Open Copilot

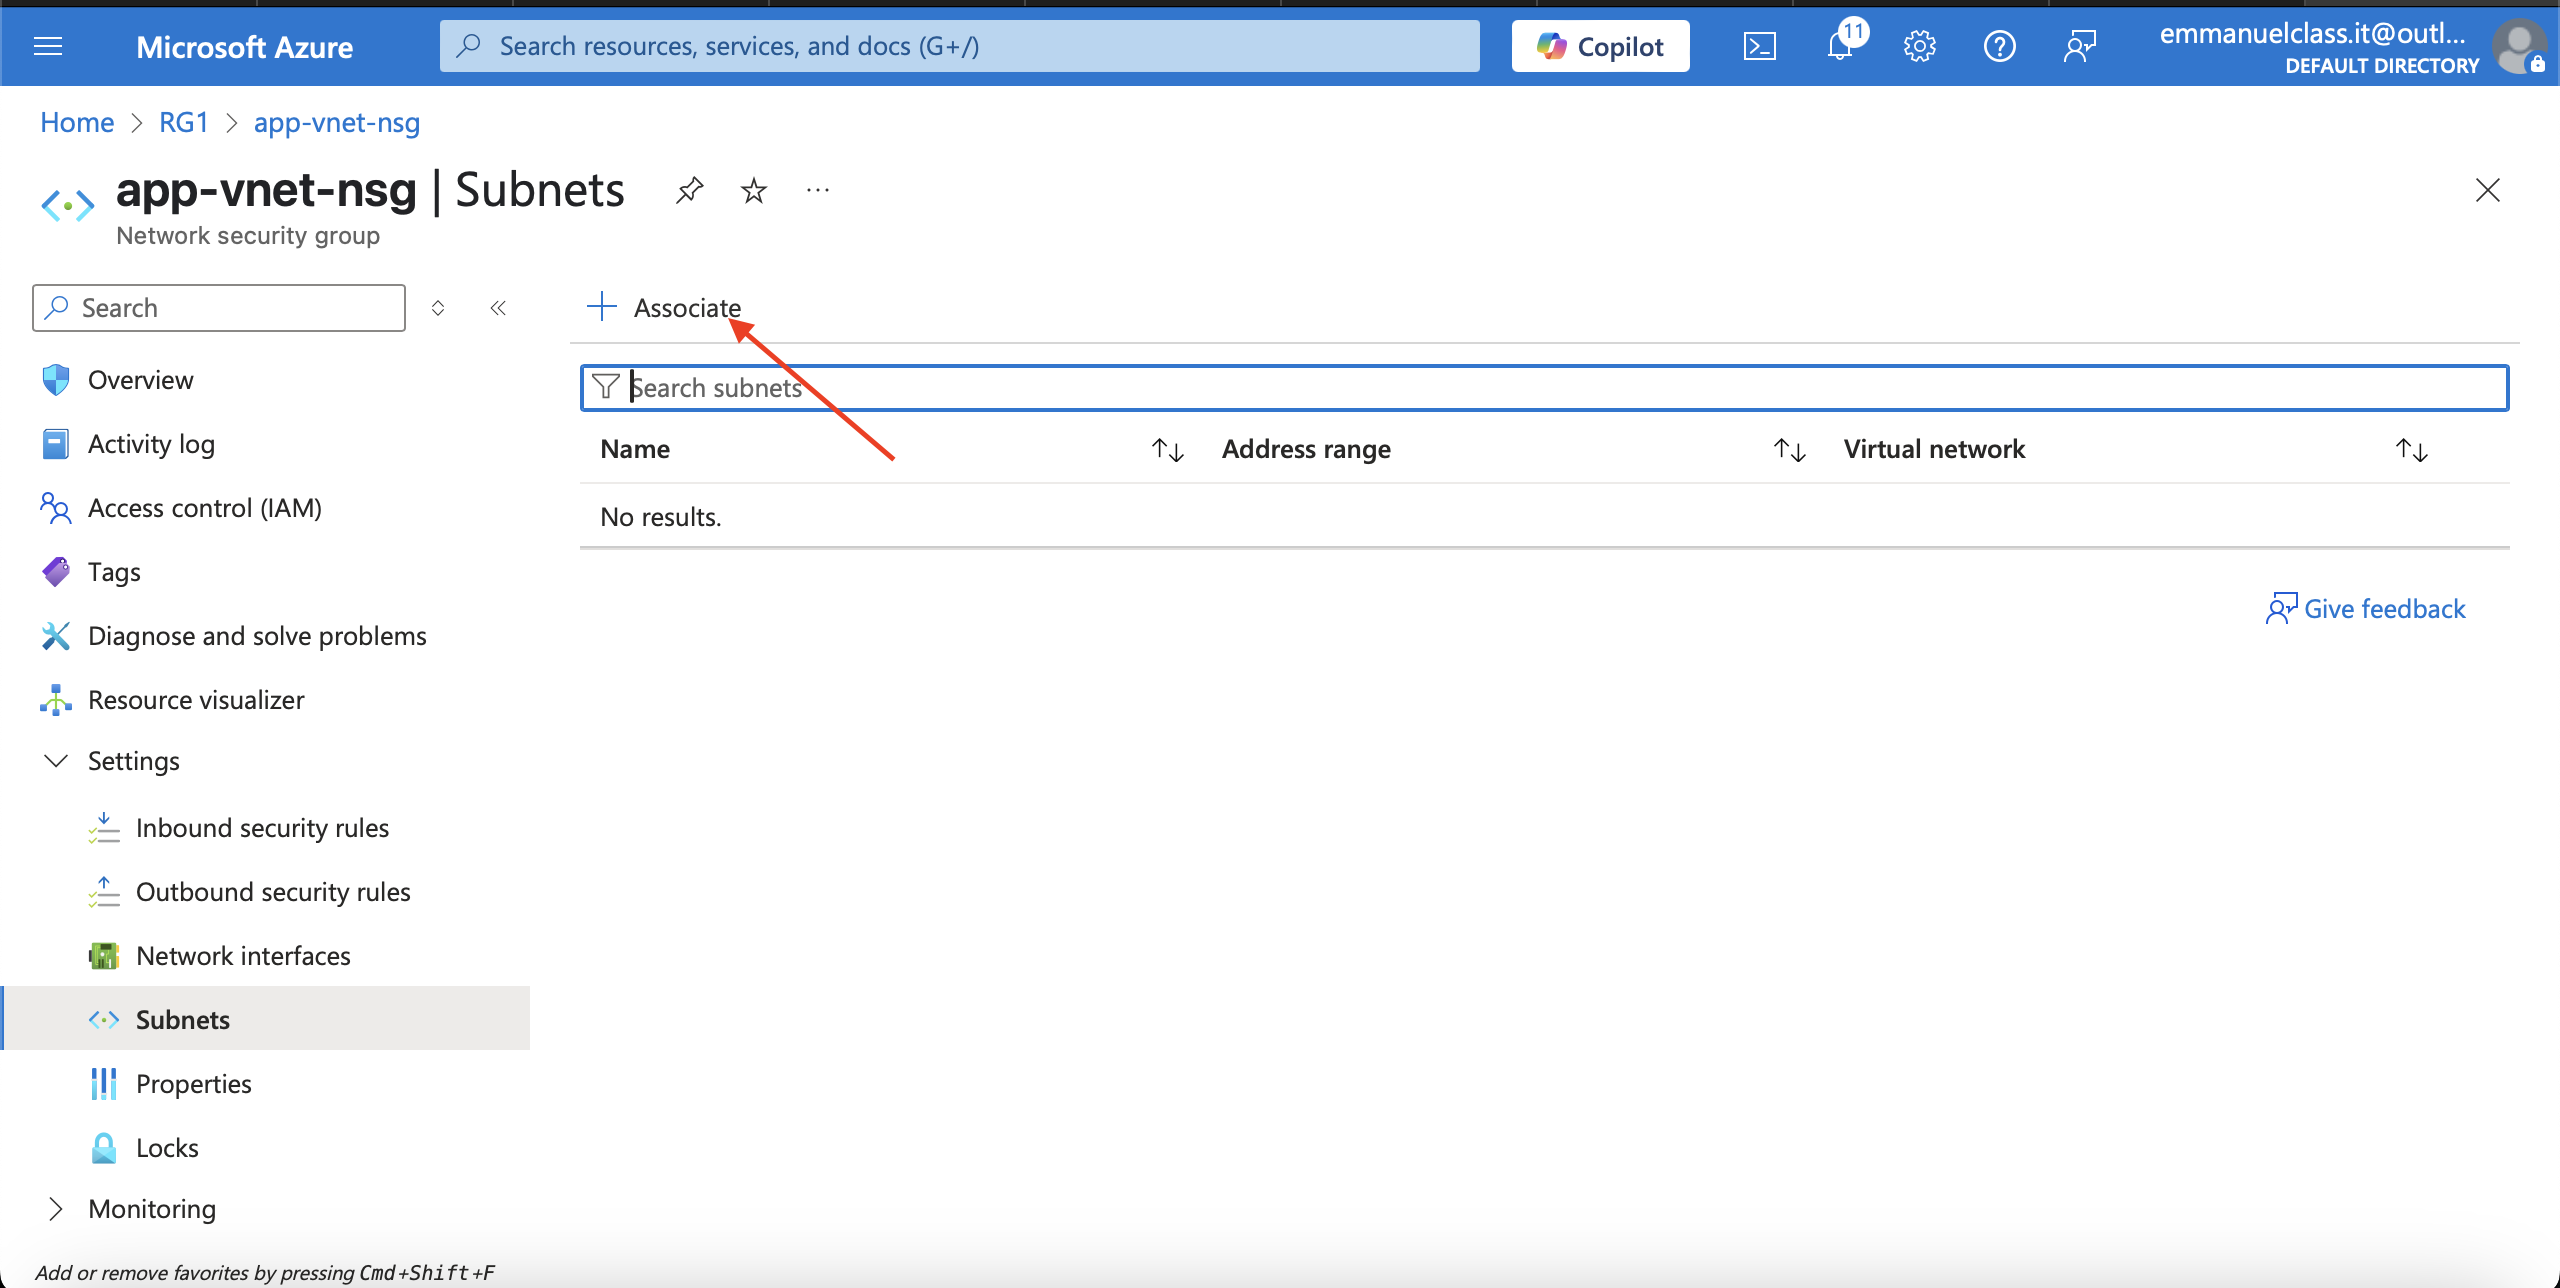coord(1600,46)
